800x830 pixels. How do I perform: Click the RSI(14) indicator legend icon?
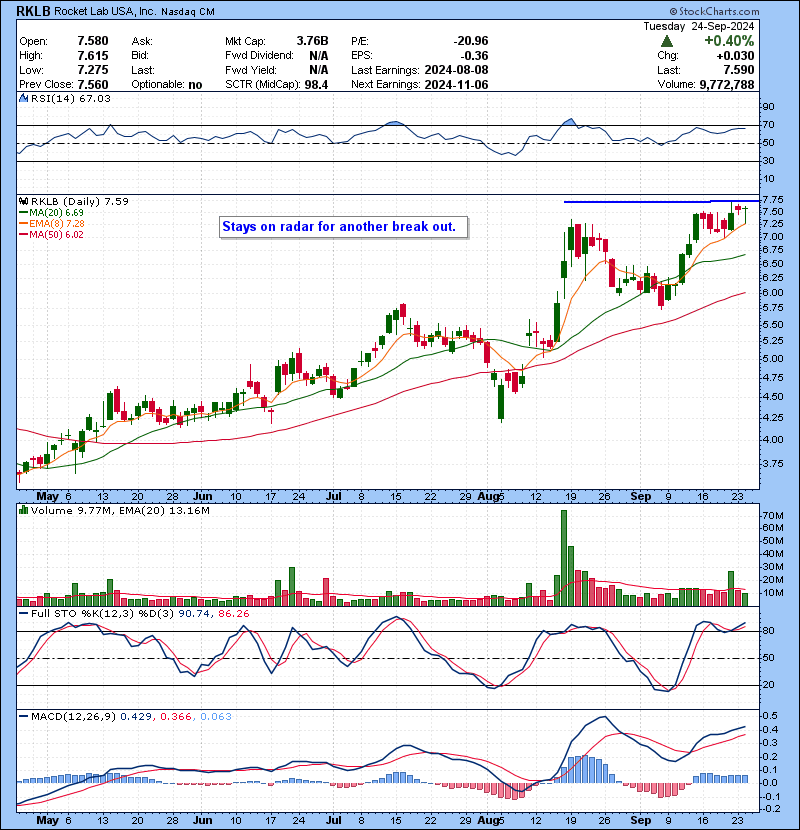pos(23,98)
